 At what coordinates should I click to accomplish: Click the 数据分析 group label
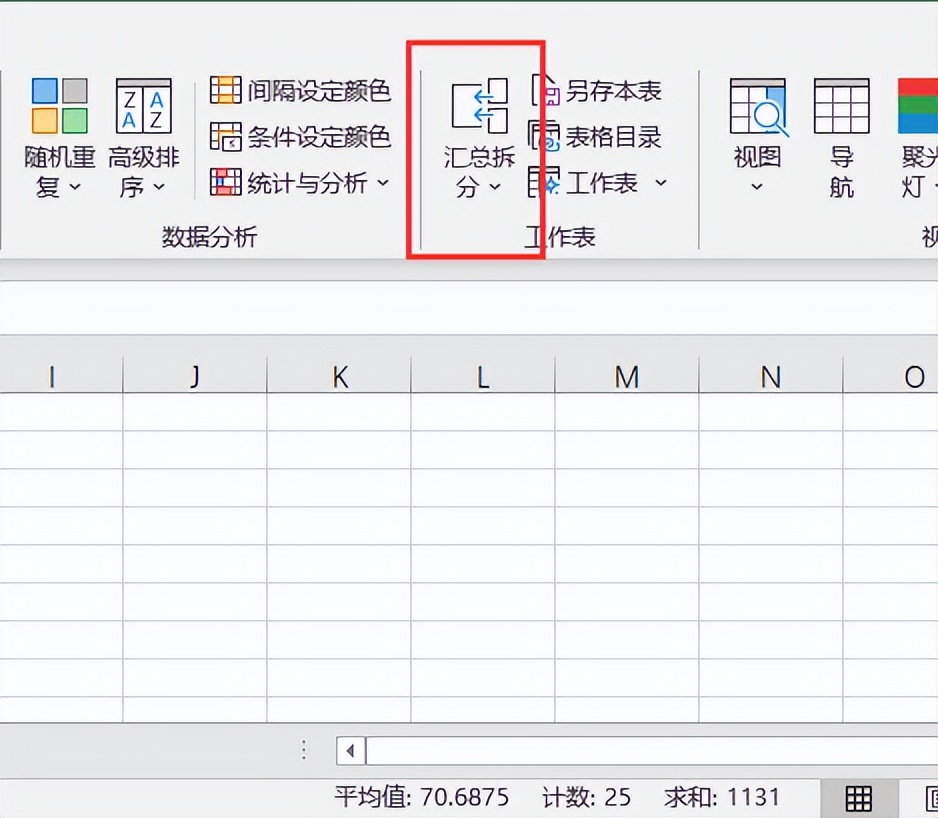click(x=208, y=237)
